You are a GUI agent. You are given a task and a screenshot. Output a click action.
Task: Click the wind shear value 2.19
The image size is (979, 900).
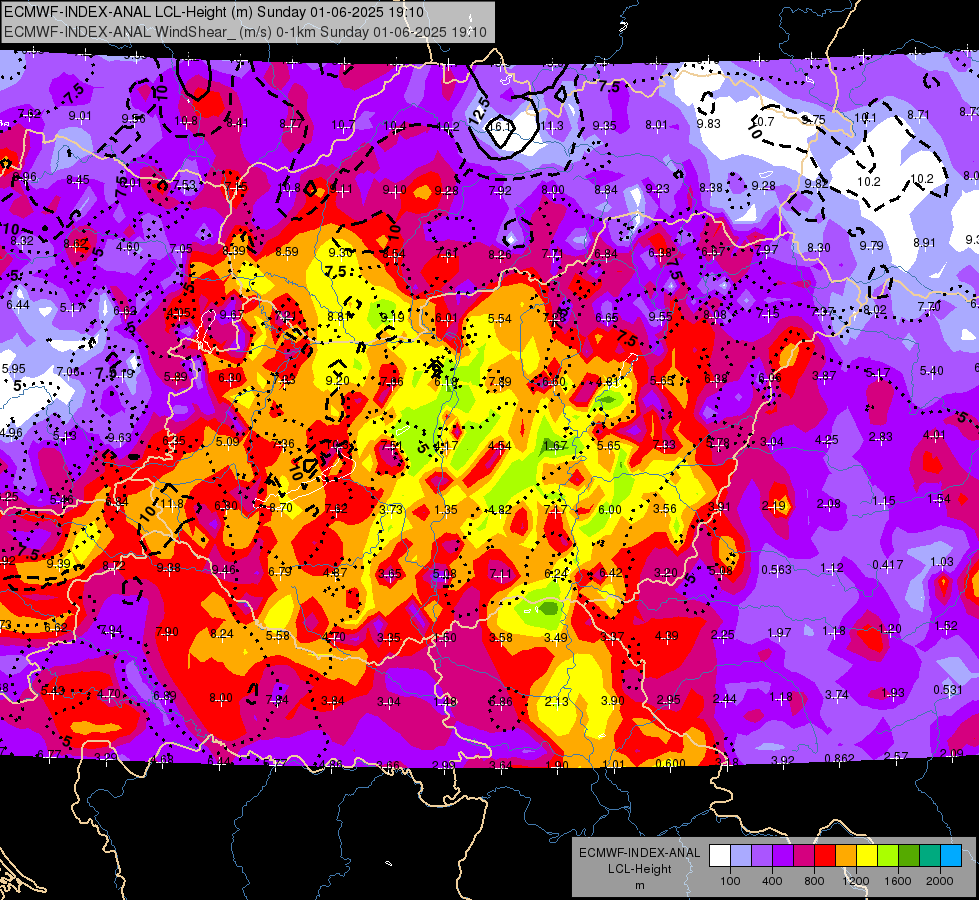point(774,505)
